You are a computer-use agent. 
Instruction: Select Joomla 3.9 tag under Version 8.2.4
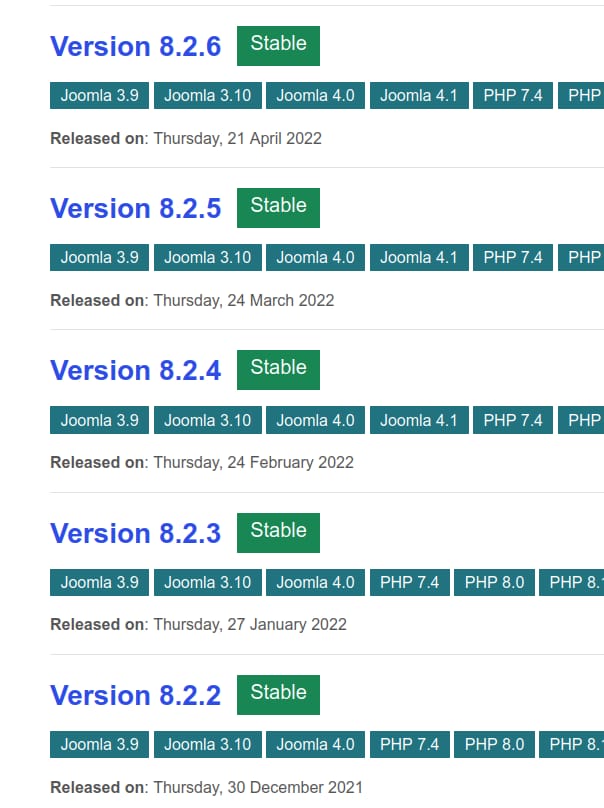(x=99, y=420)
